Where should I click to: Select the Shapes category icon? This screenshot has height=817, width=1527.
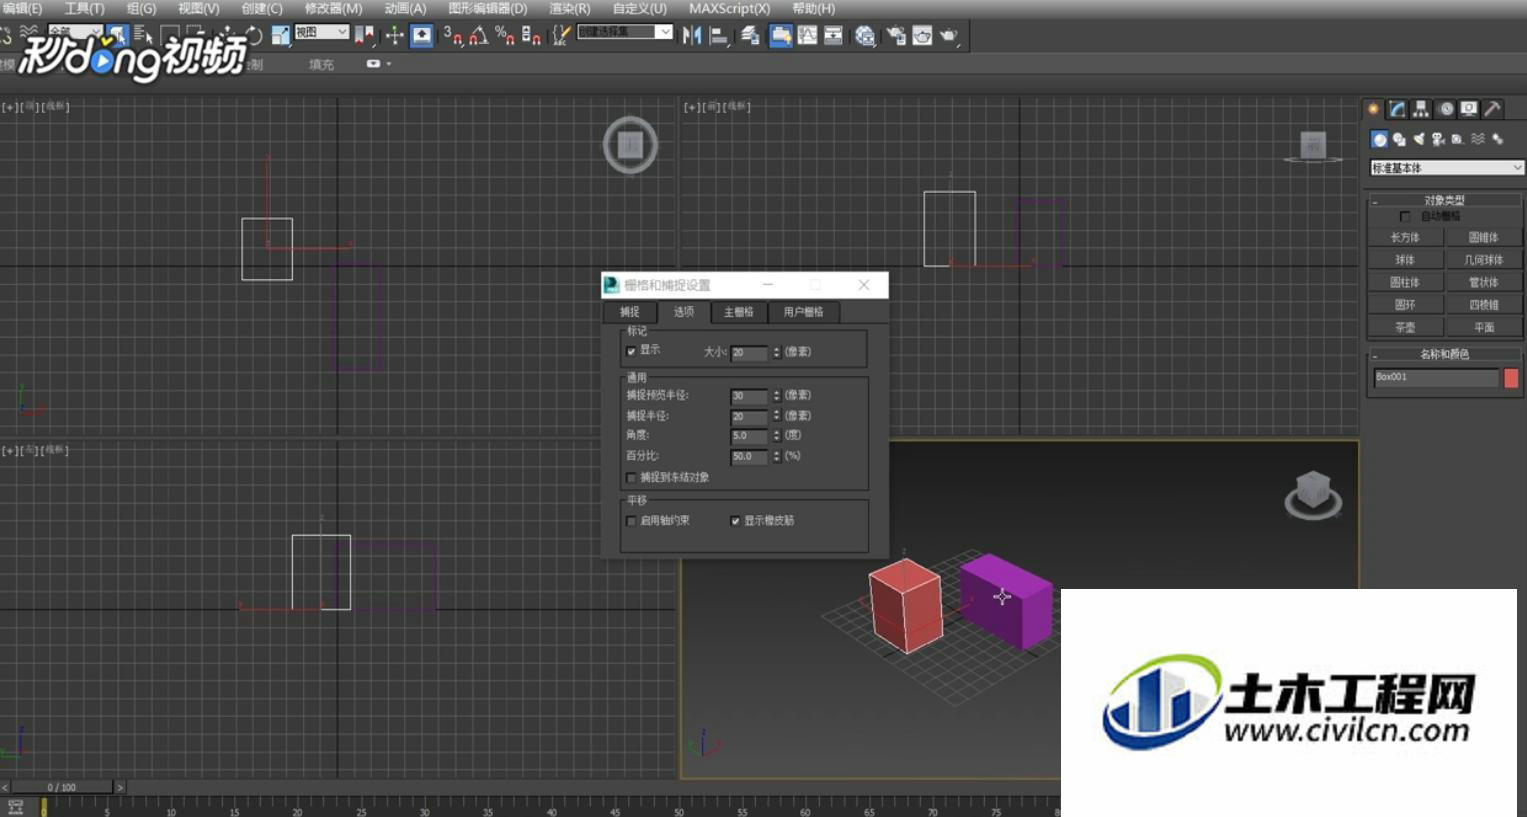coord(1399,140)
